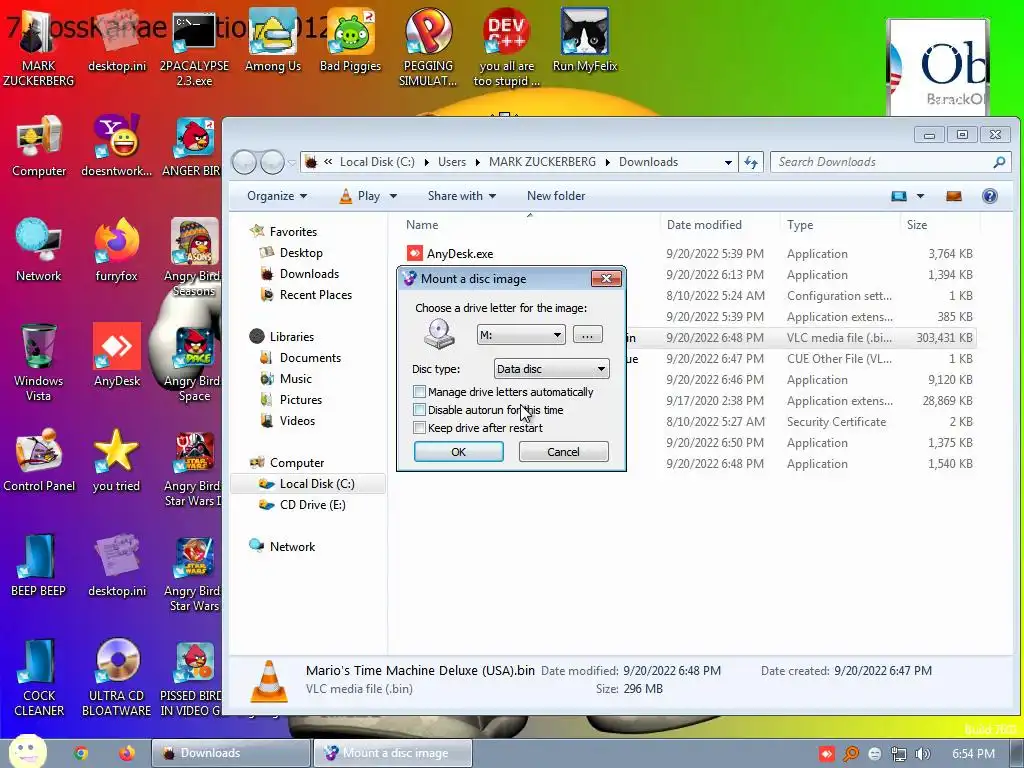Open 'you tried' star icon
The image size is (1024, 768).
pos(116,460)
